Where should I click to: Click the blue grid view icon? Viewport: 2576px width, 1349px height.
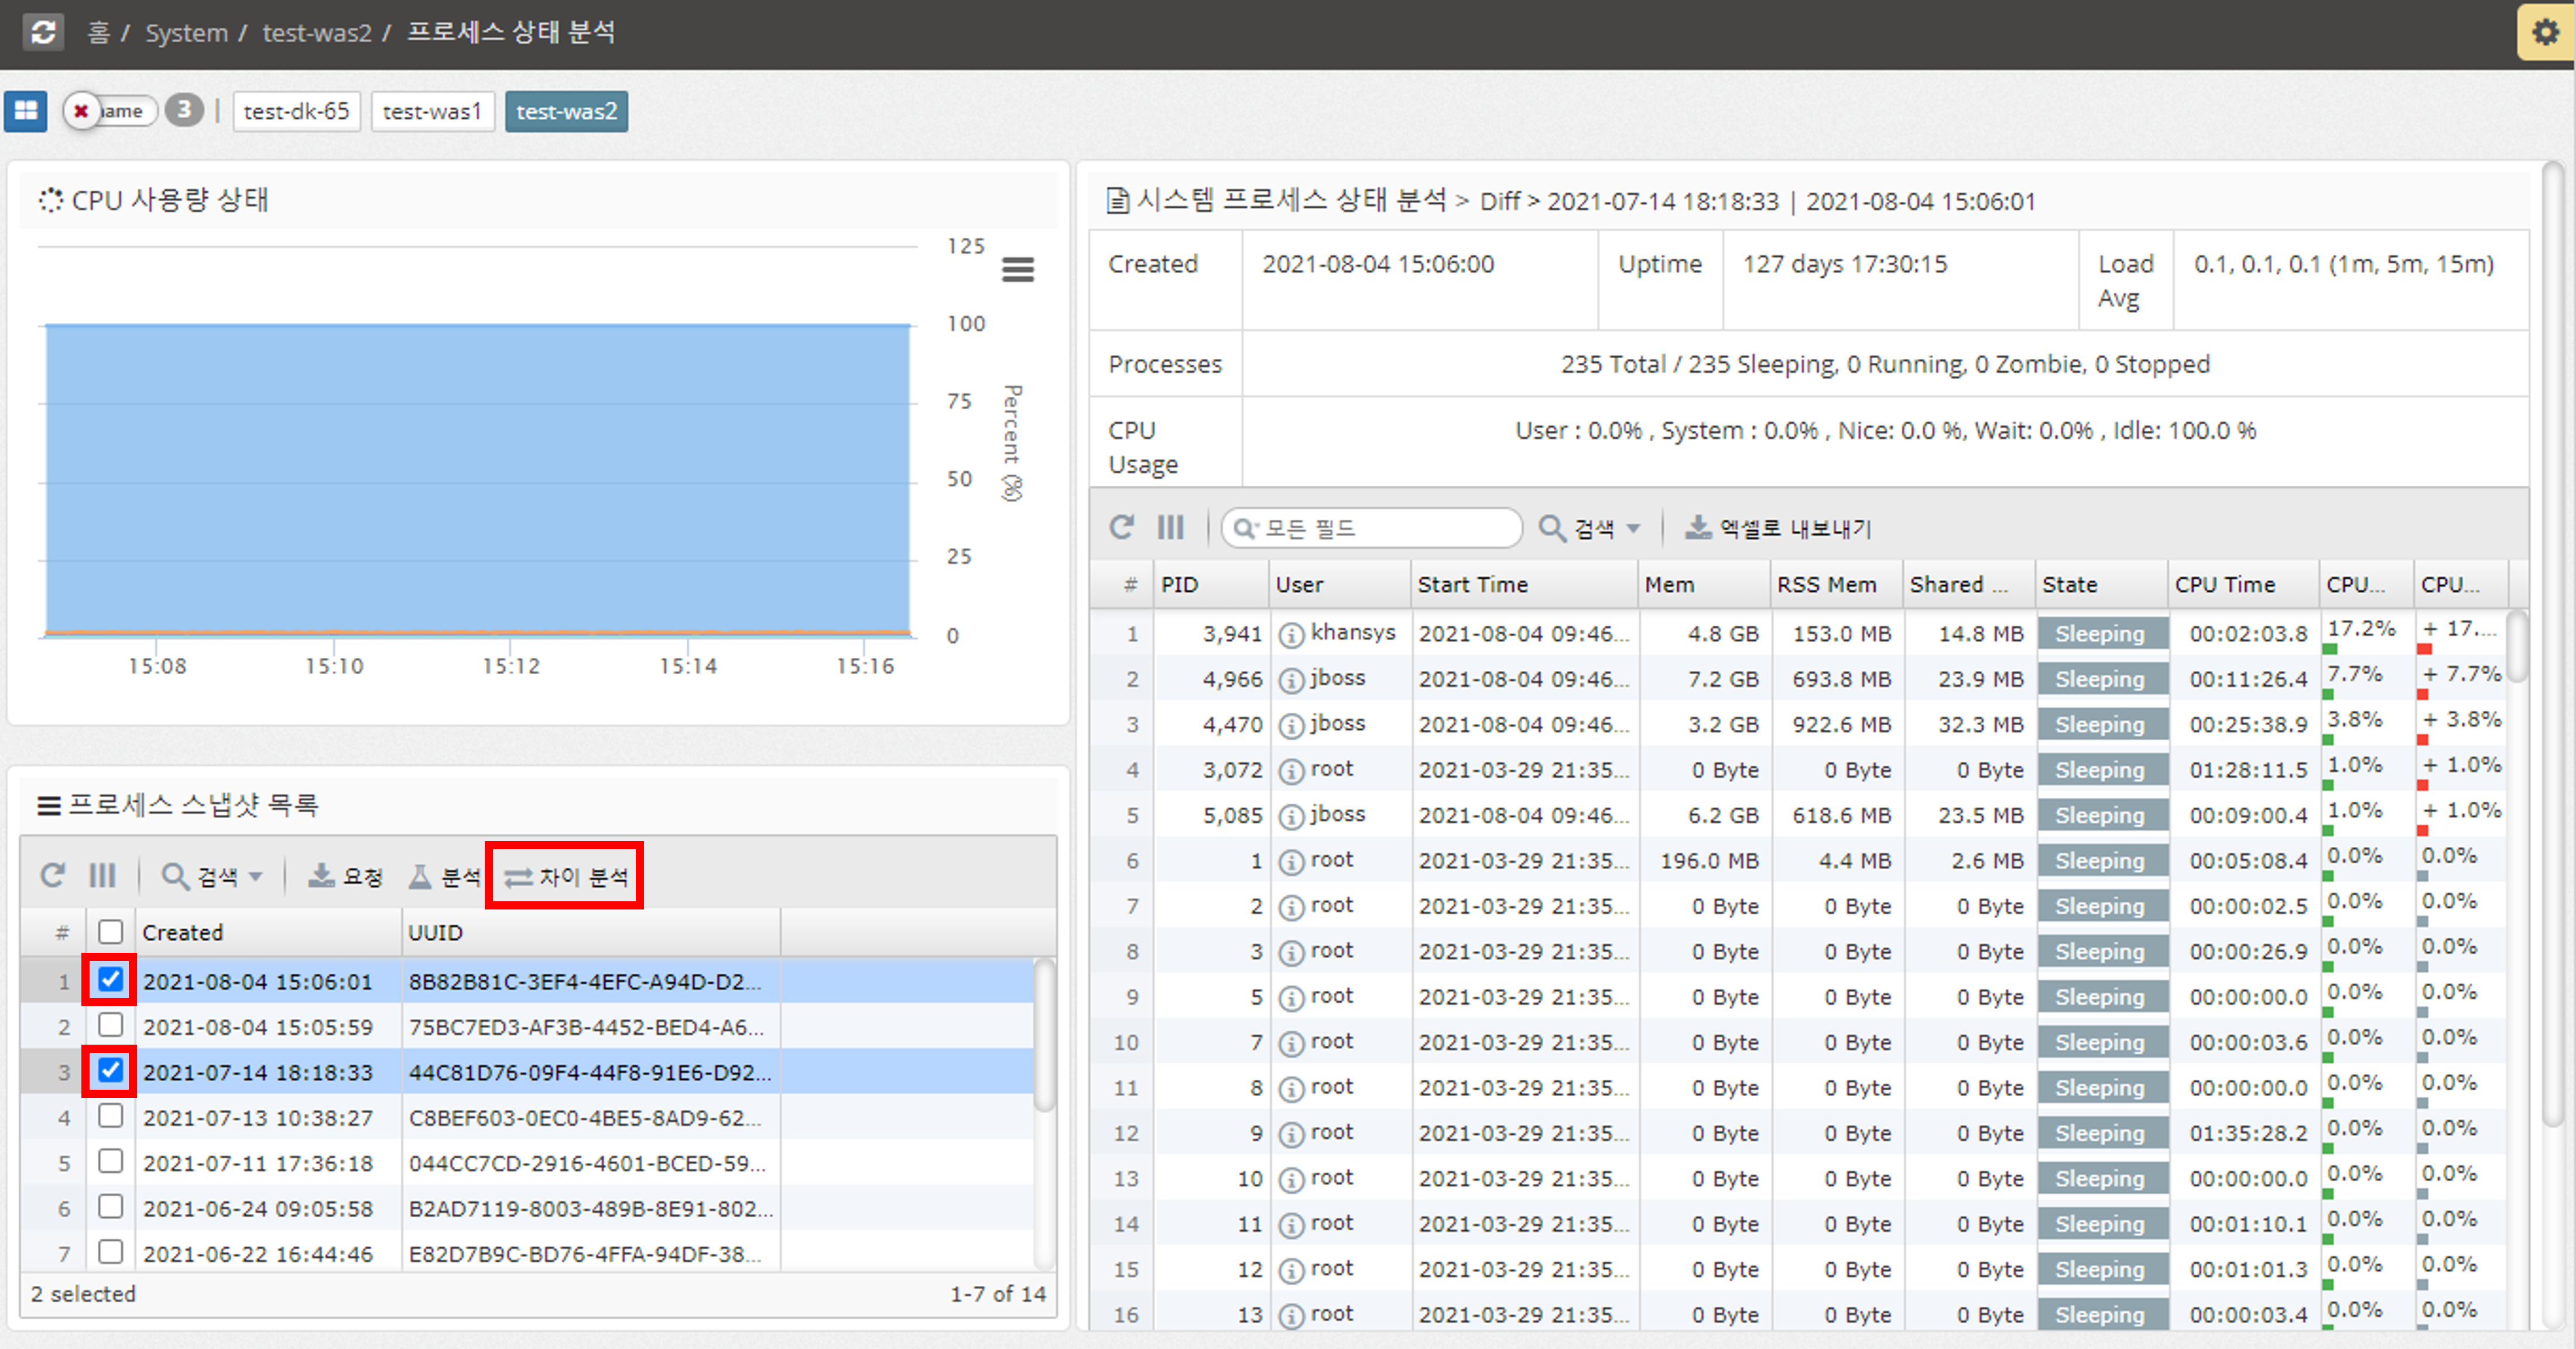[x=26, y=111]
